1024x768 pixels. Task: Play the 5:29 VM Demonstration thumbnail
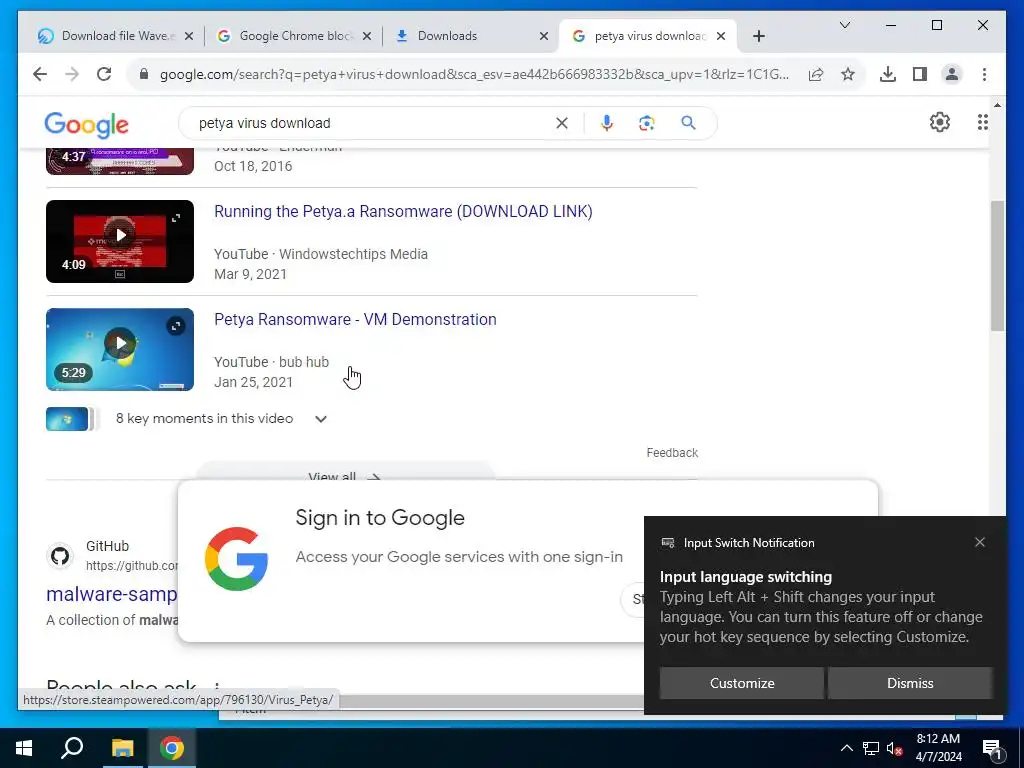120,349
